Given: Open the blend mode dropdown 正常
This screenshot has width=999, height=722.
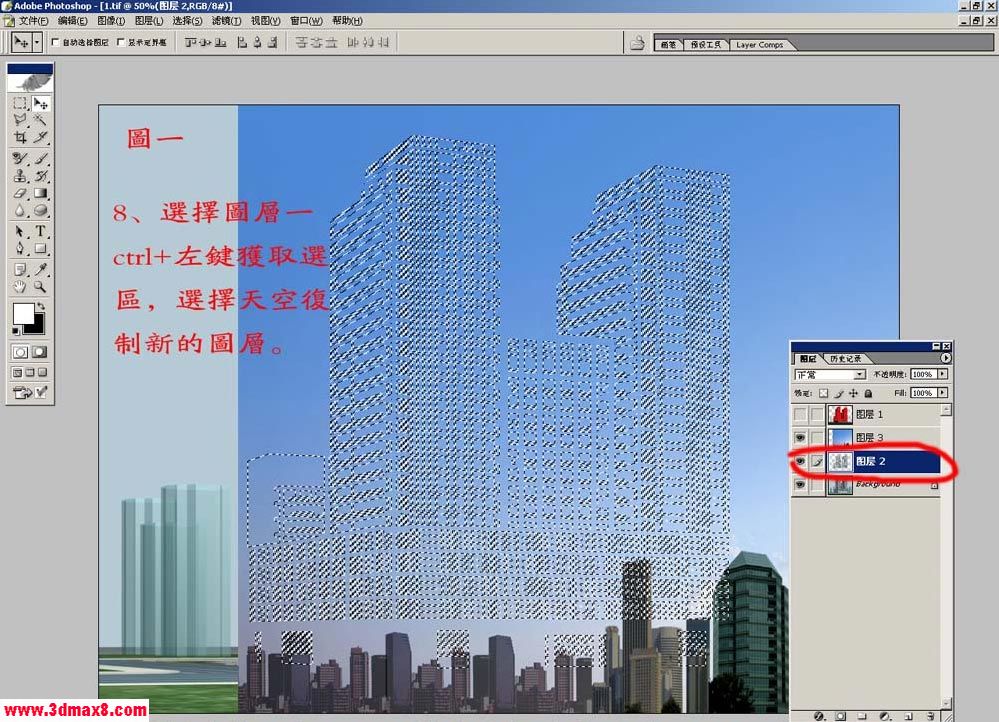Looking at the screenshot, I should [x=829, y=375].
